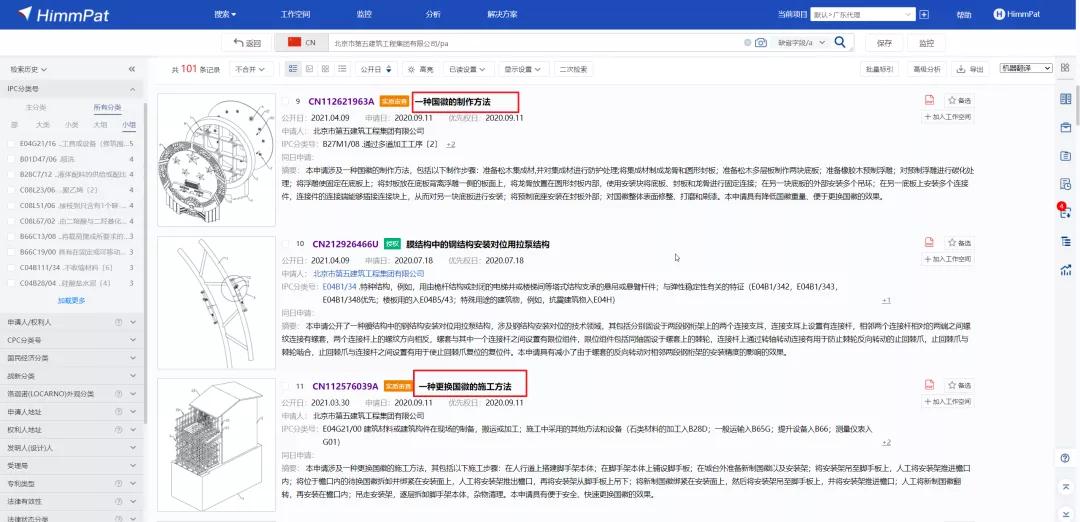Expand the CPC分类号 filter section
The height and width of the screenshot is (522, 1080).
(72, 340)
